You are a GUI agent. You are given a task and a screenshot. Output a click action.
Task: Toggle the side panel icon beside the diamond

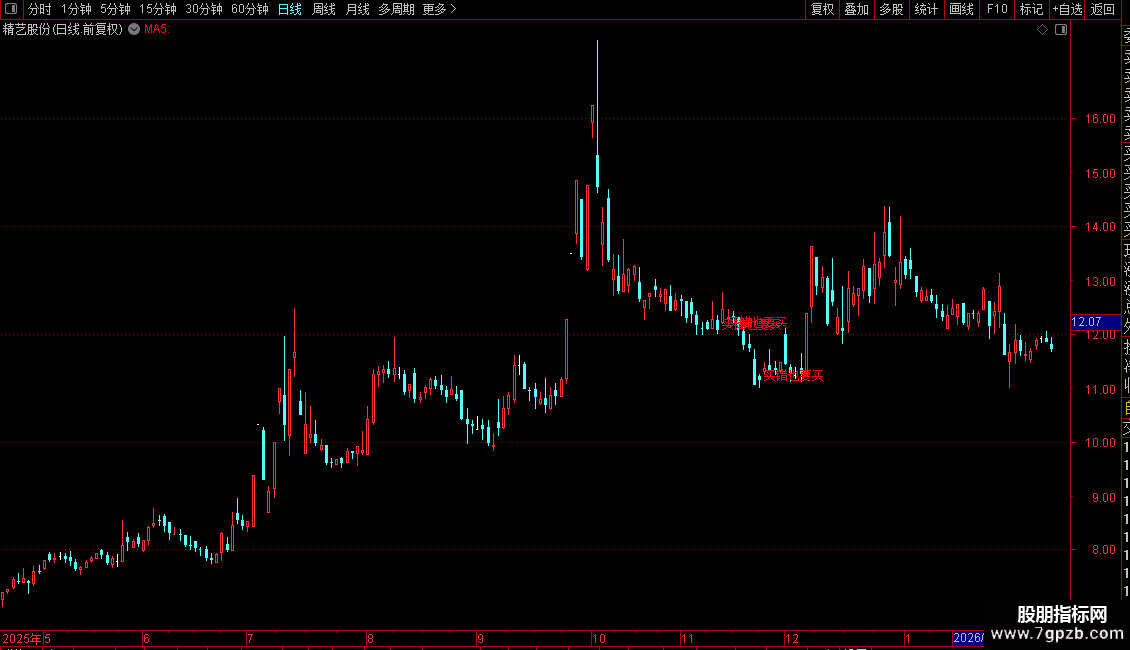[1061, 29]
